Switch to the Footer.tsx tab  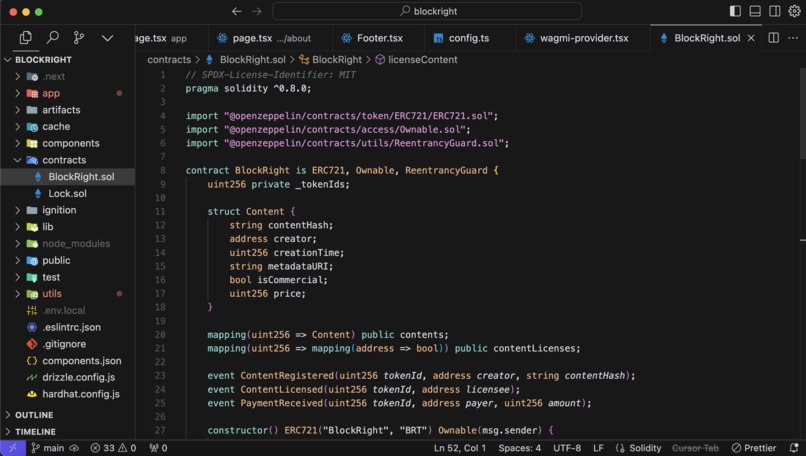(379, 38)
